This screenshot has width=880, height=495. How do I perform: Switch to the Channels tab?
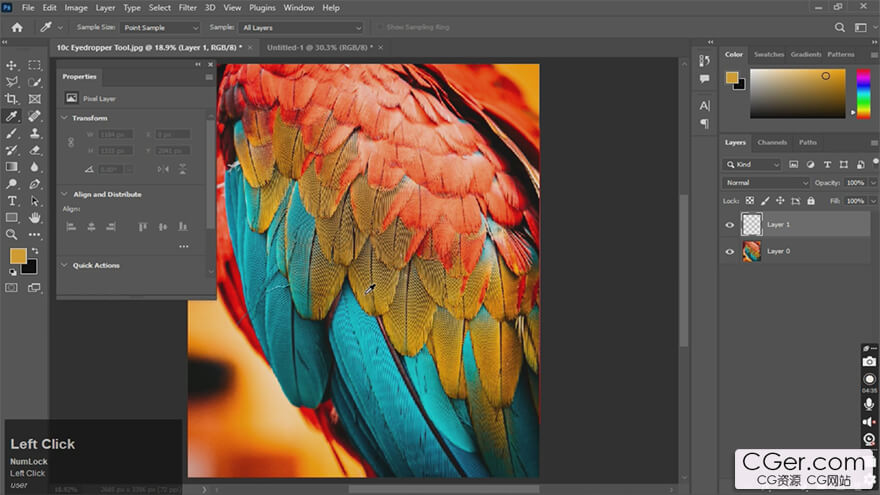pos(771,142)
